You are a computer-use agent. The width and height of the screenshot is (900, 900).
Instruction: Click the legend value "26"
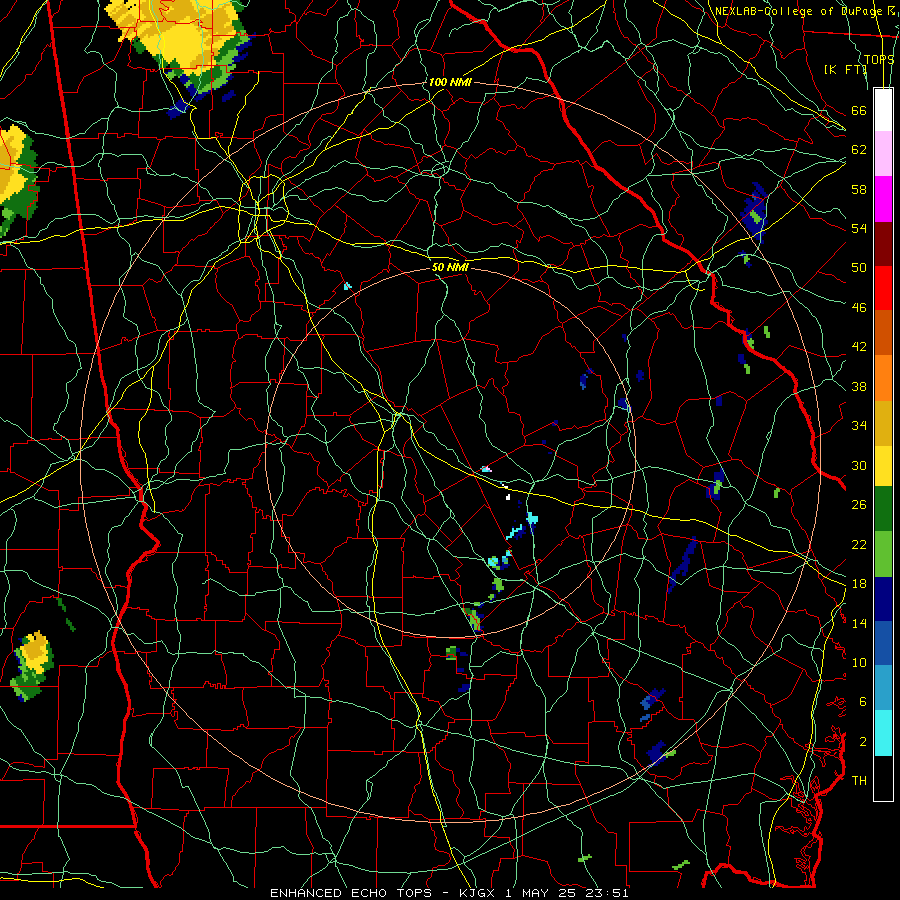pyautogui.click(x=859, y=505)
